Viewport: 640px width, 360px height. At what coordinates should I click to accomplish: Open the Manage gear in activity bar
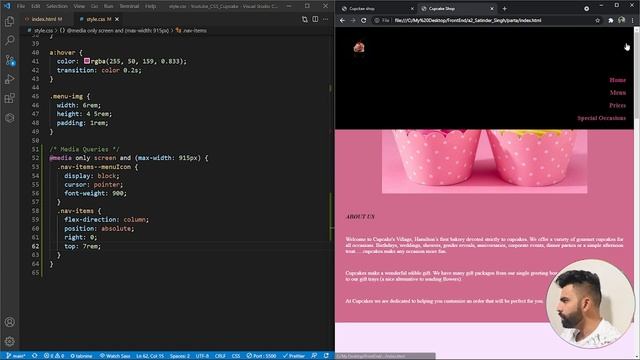pyautogui.click(x=9, y=341)
